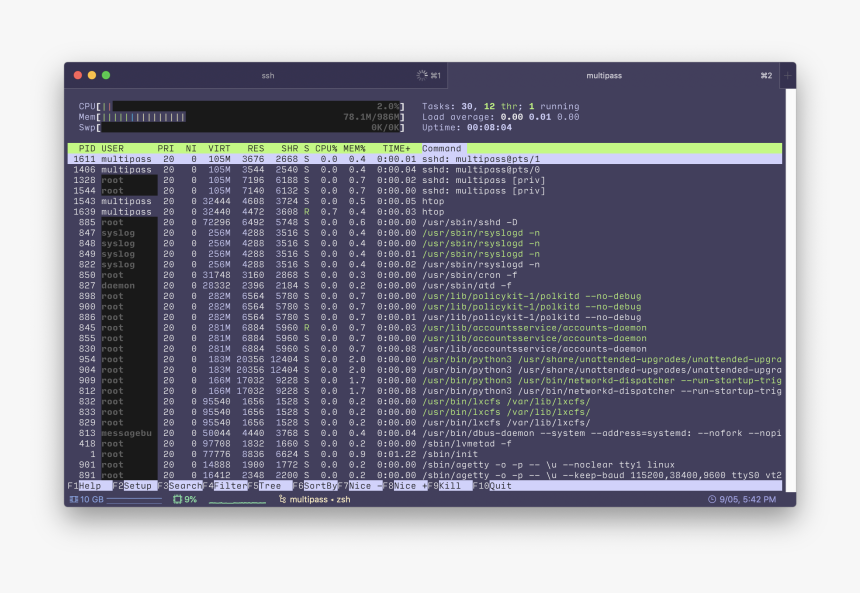The width and height of the screenshot is (860, 593).
Task: Select PID 904 unattended-upgrades row
Action: tap(425, 370)
